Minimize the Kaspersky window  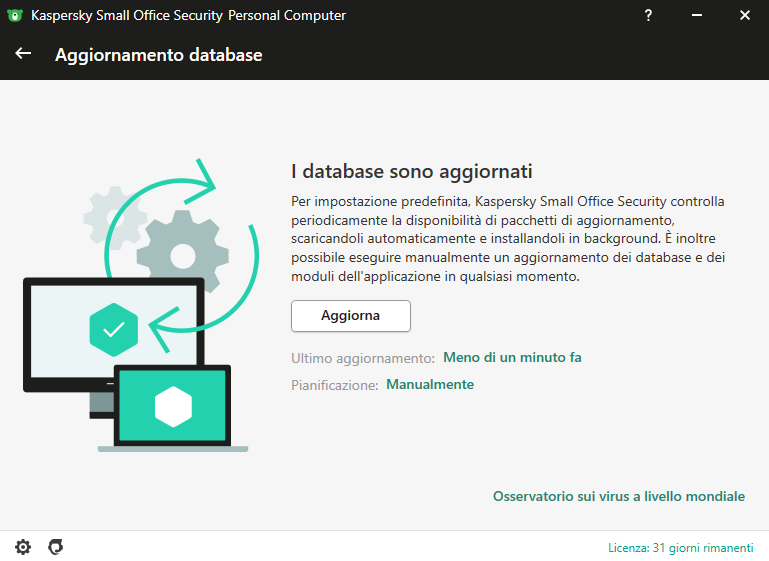[696, 15]
